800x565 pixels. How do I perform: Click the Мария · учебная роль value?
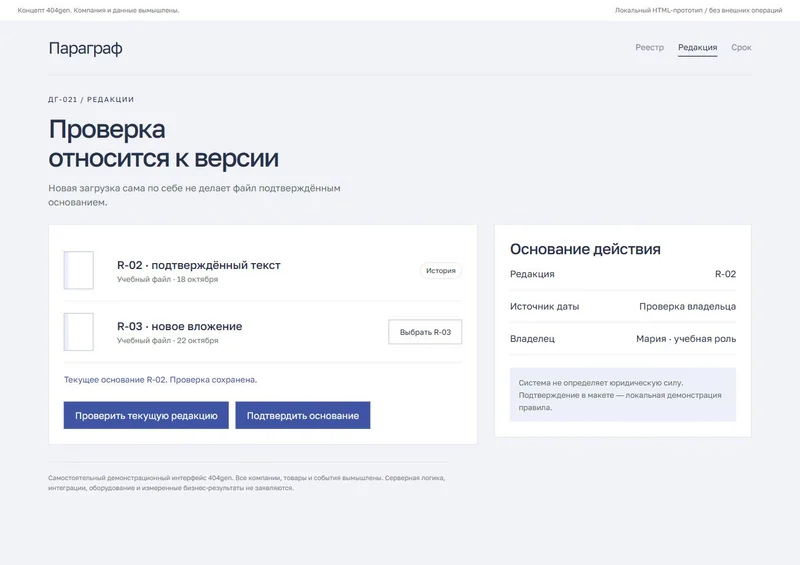(686, 339)
